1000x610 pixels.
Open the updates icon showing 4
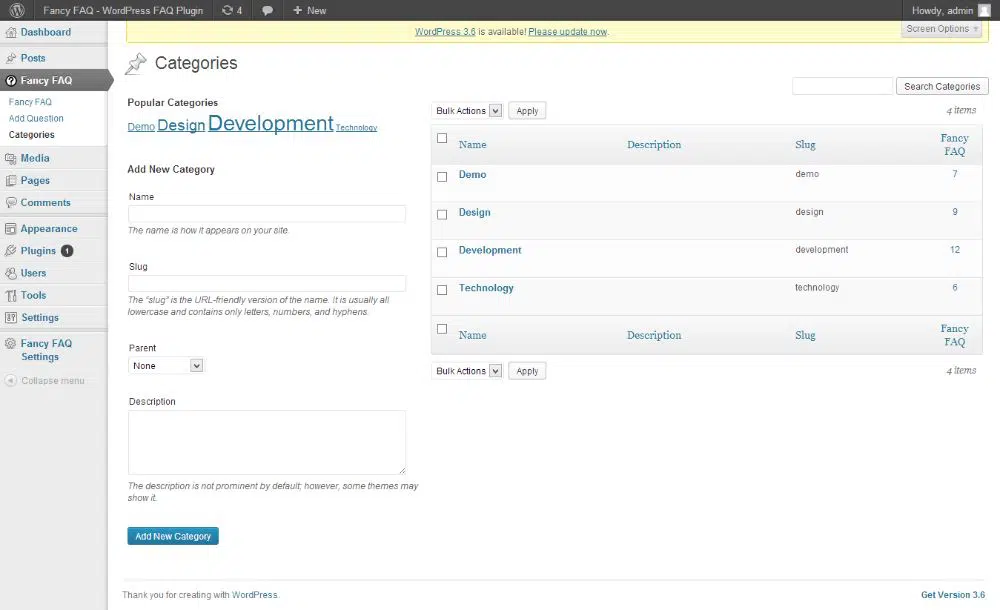pos(228,10)
